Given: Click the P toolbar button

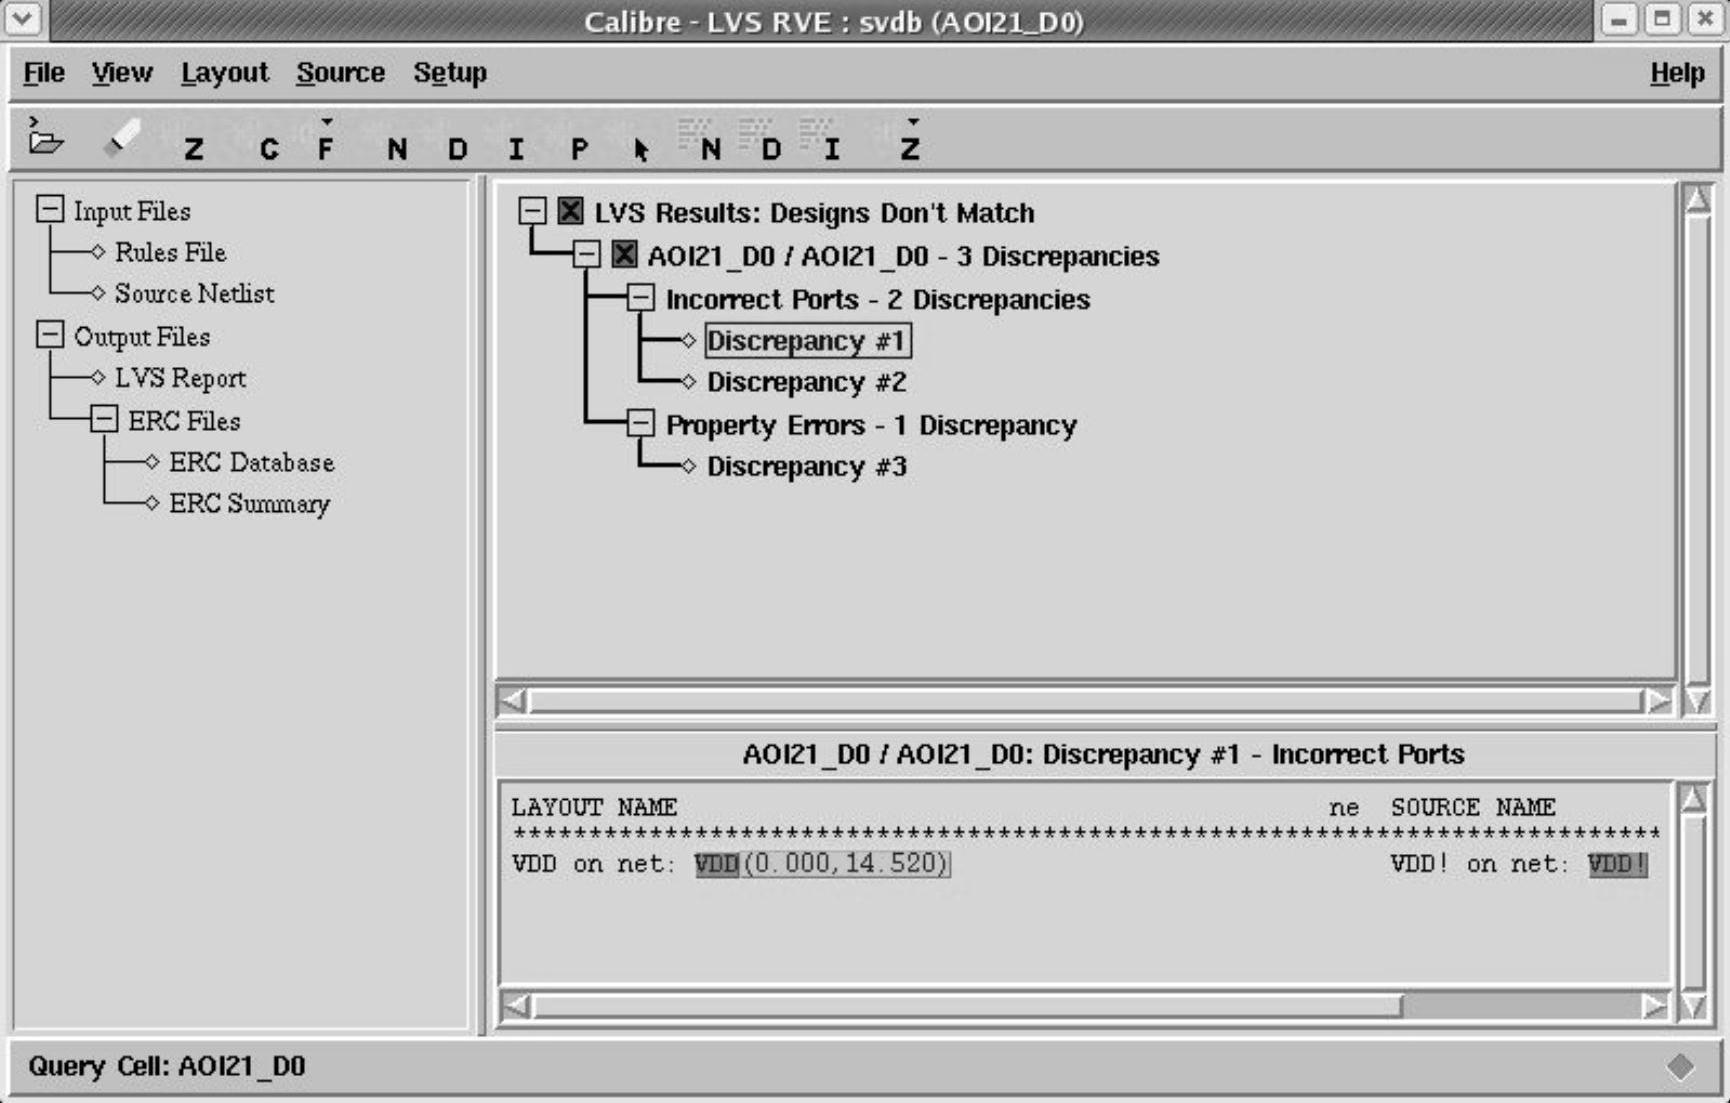Looking at the screenshot, I should click(579, 150).
